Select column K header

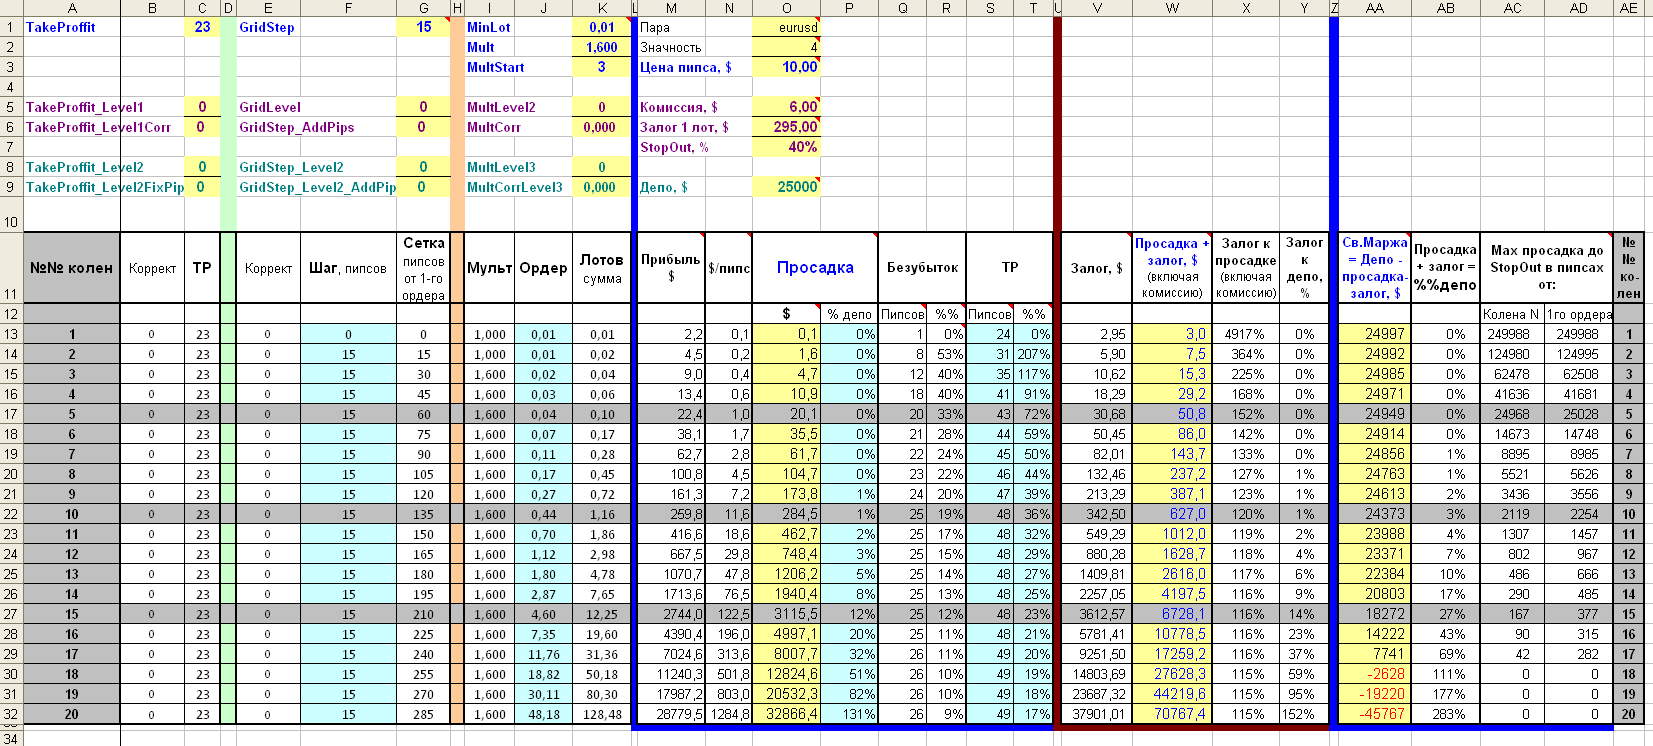602,8
